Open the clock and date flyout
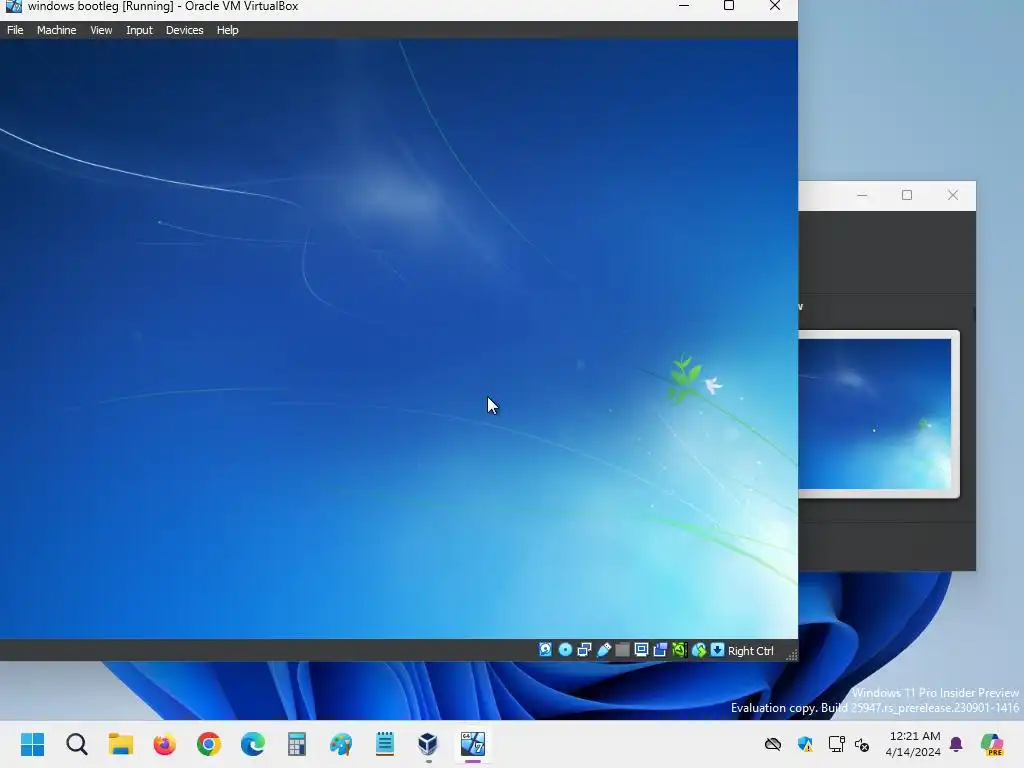The image size is (1024, 768). (913, 744)
